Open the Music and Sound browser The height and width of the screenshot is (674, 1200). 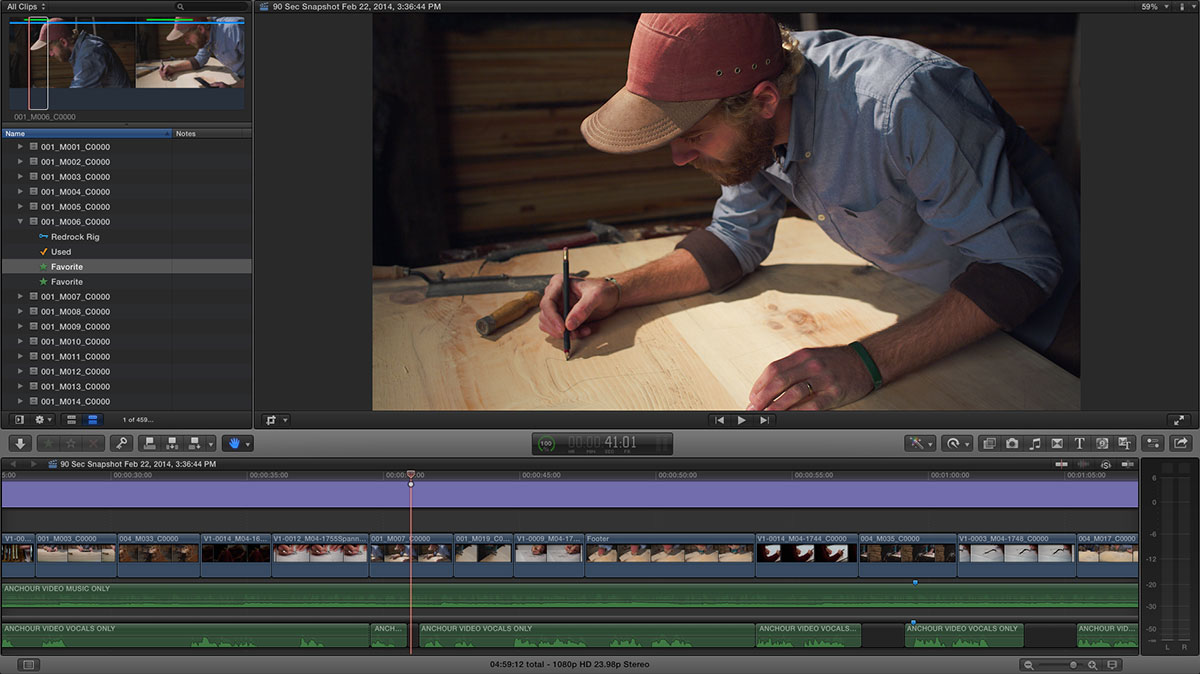click(x=1035, y=443)
